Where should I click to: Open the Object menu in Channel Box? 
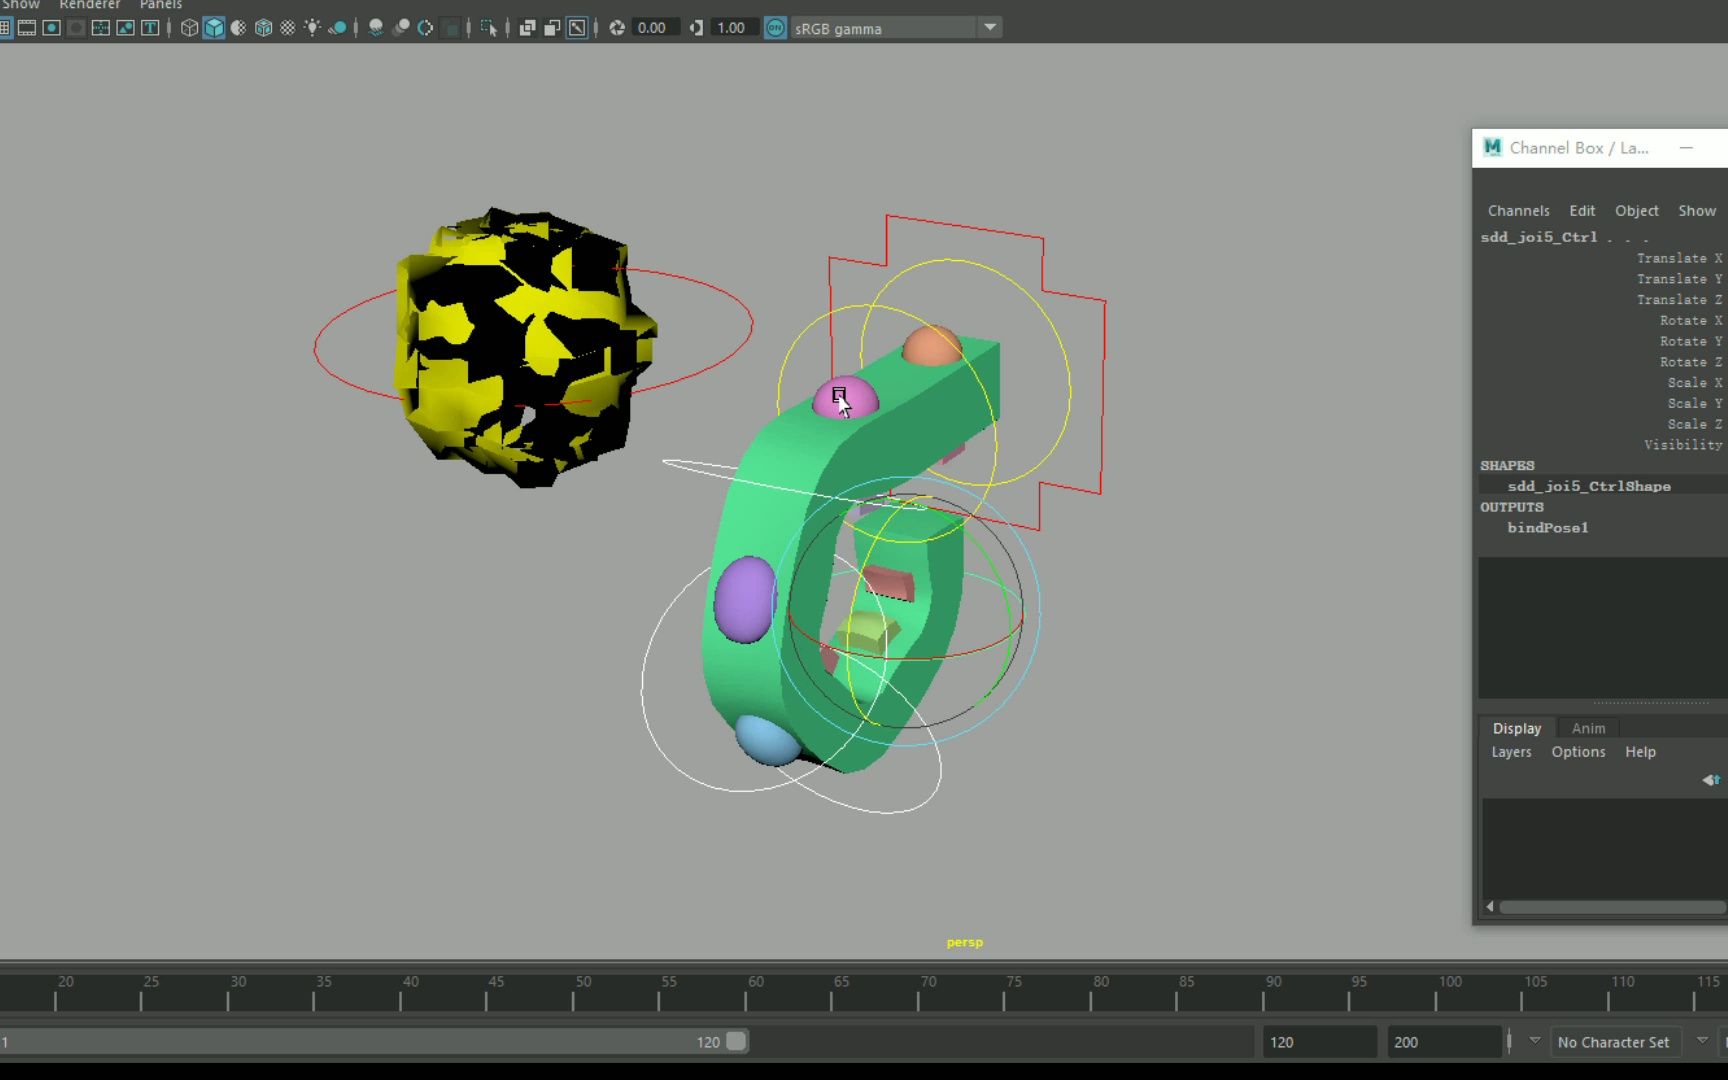coord(1636,211)
